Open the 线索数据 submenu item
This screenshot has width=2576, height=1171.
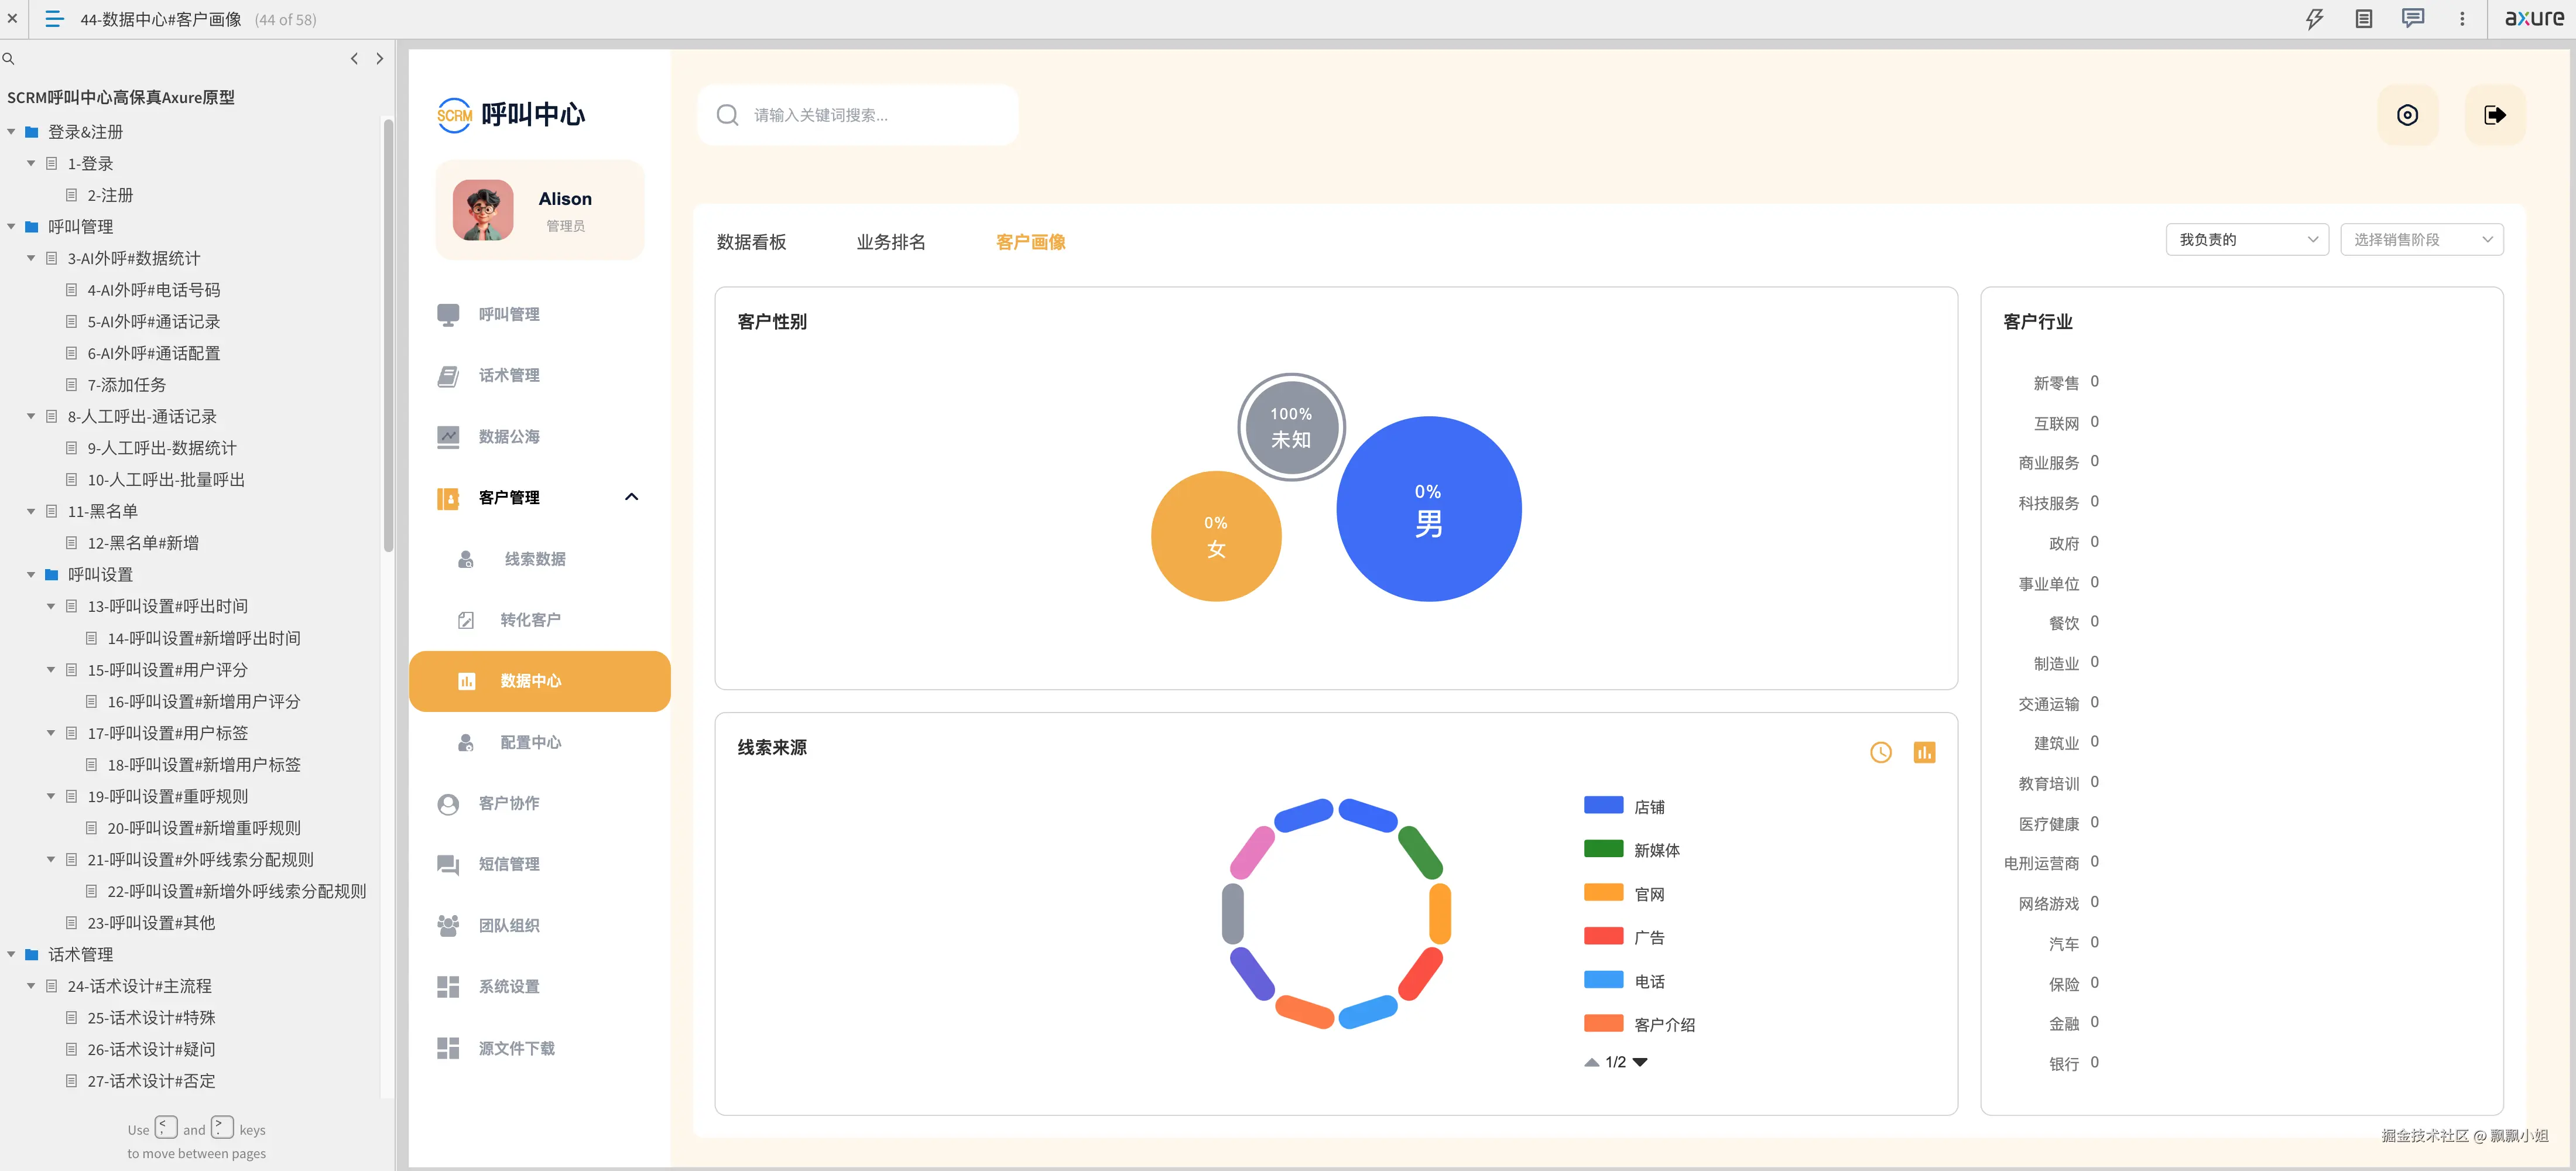534,559
